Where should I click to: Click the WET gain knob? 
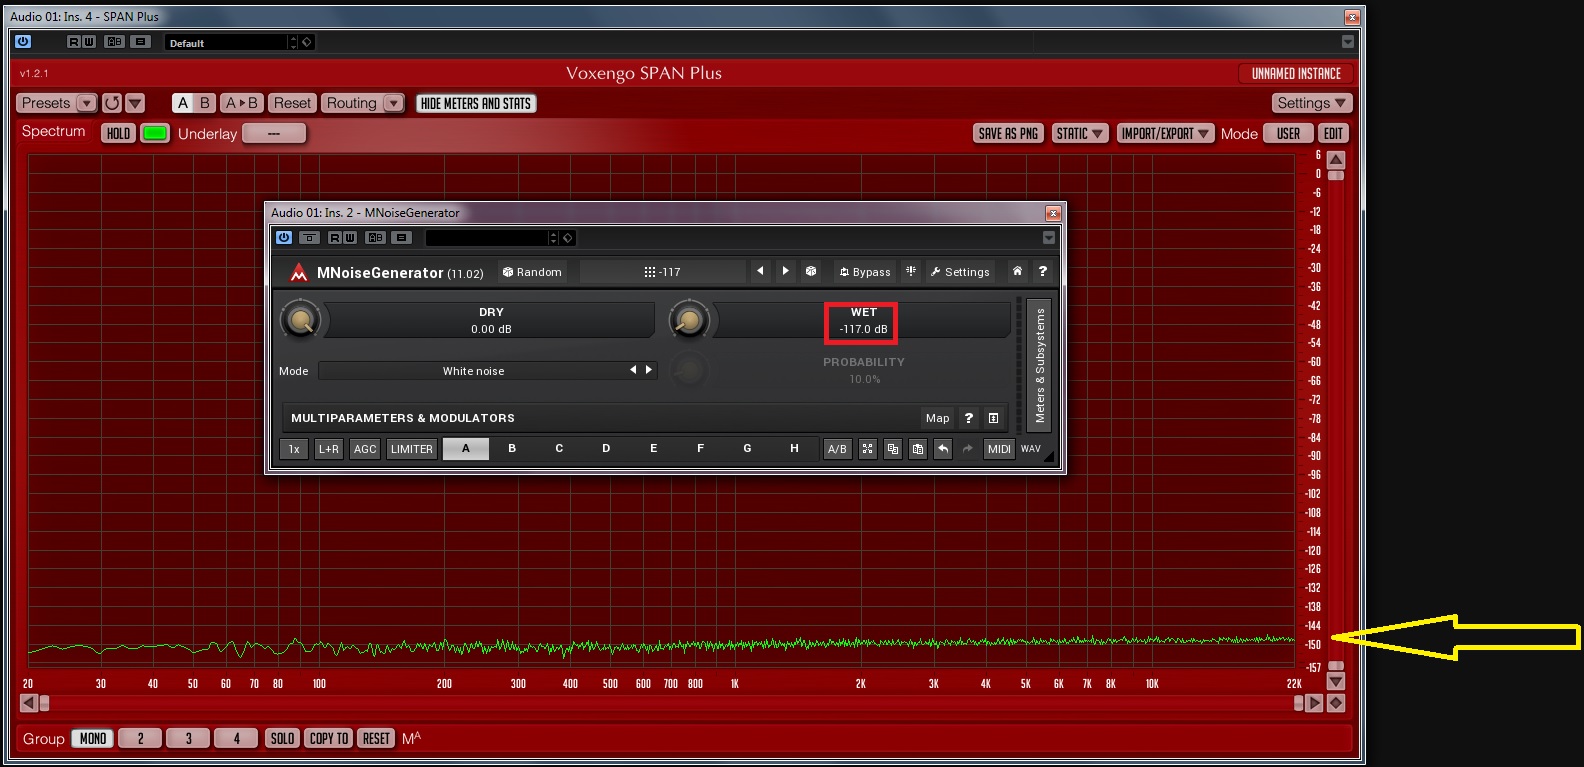(x=688, y=320)
